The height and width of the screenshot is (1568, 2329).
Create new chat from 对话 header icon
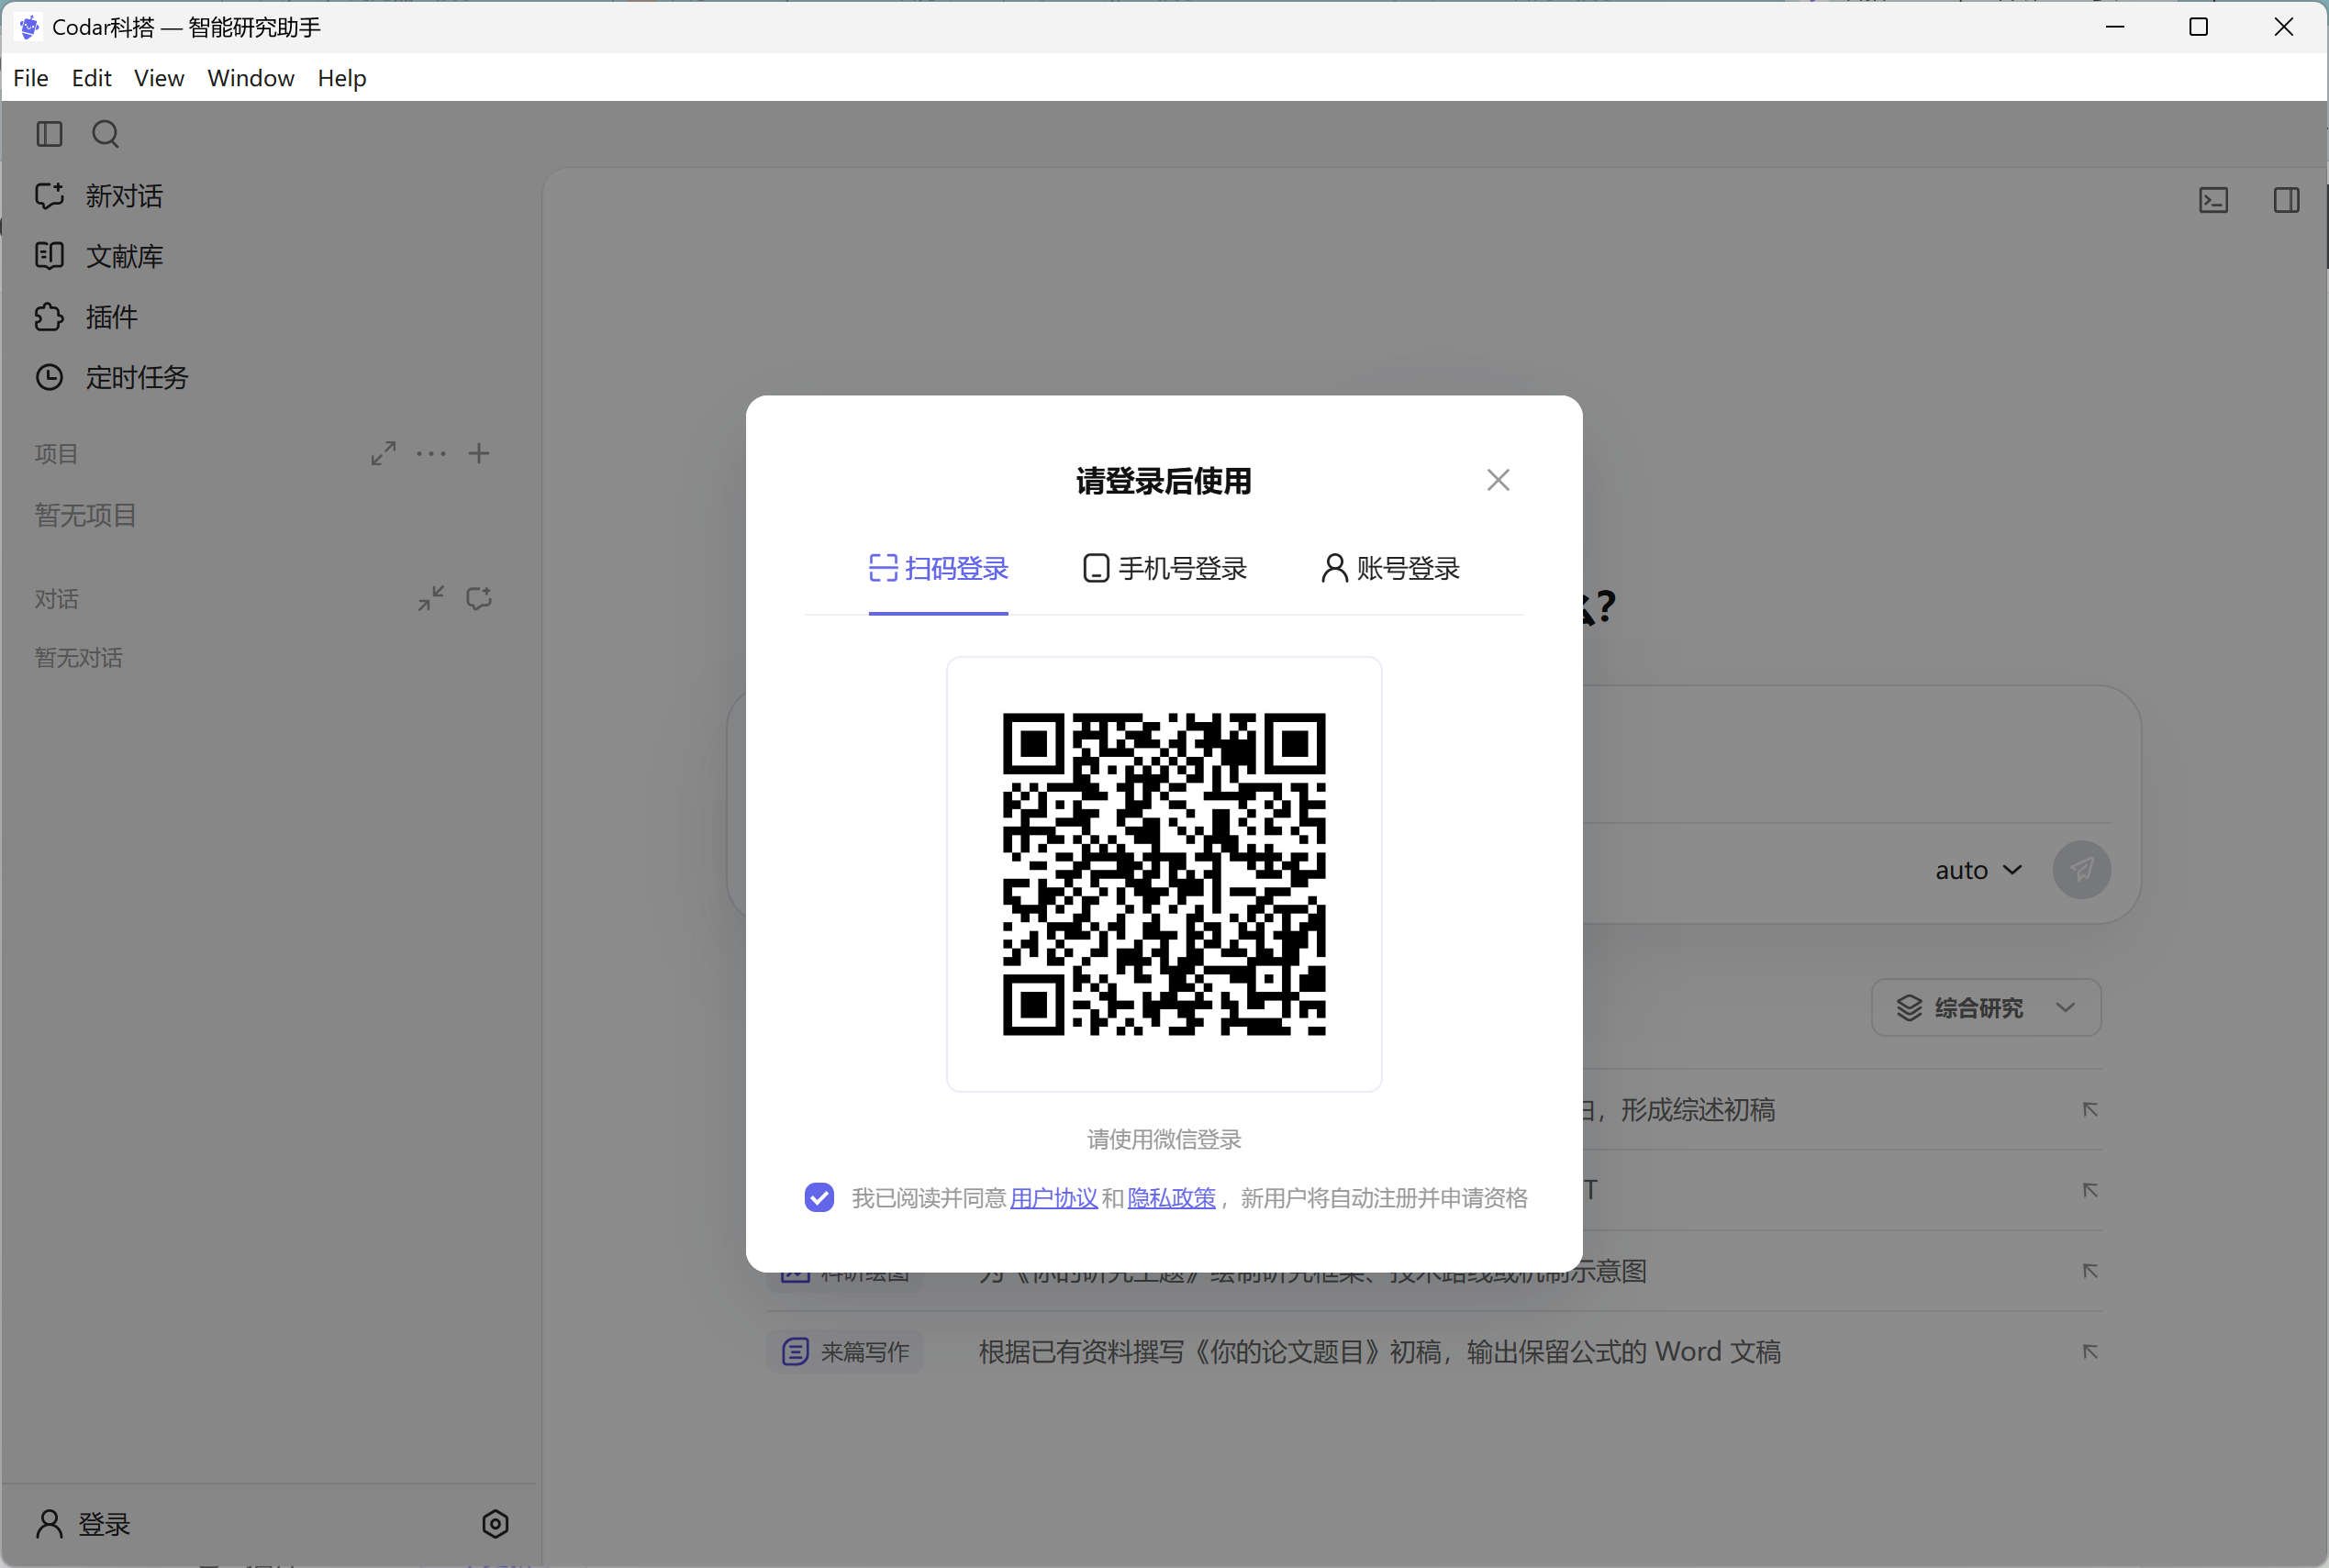(479, 599)
